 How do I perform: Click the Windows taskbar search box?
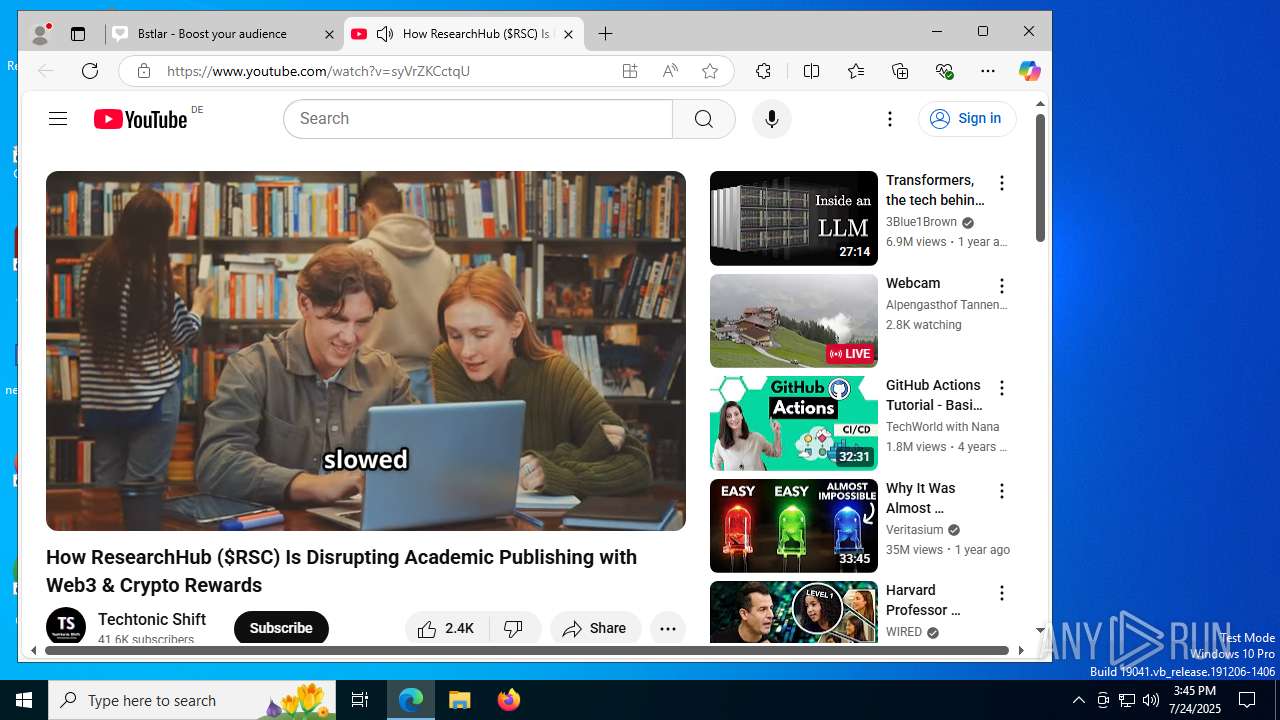(x=192, y=700)
